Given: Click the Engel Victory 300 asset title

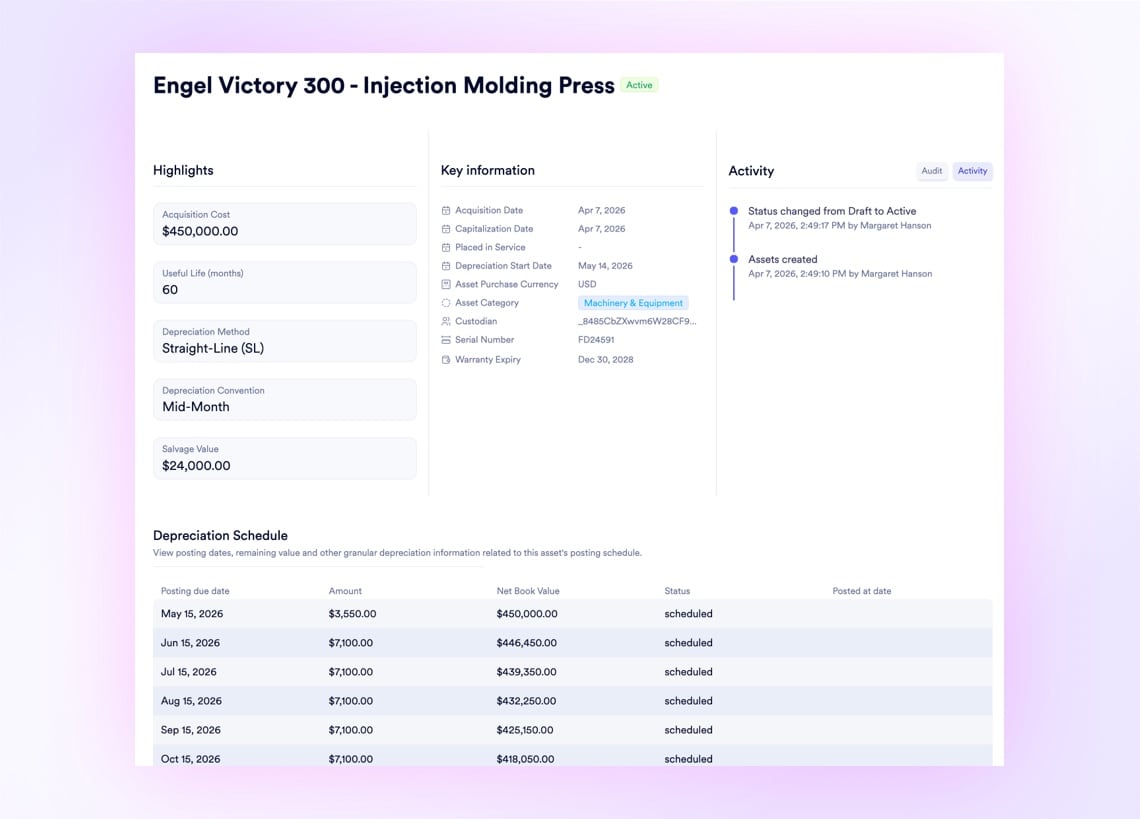Looking at the screenshot, I should (x=384, y=85).
